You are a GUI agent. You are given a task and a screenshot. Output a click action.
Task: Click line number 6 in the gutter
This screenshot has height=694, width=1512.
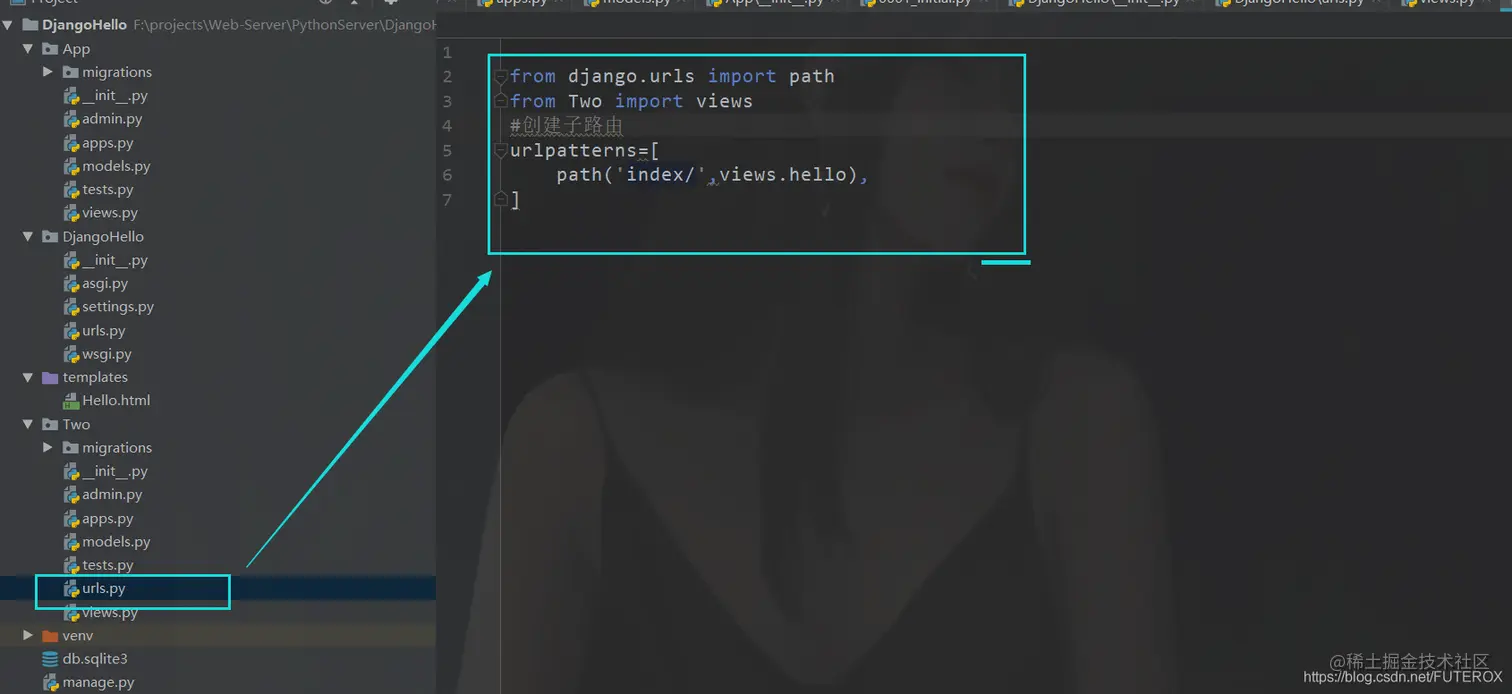pyautogui.click(x=447, y=175)
